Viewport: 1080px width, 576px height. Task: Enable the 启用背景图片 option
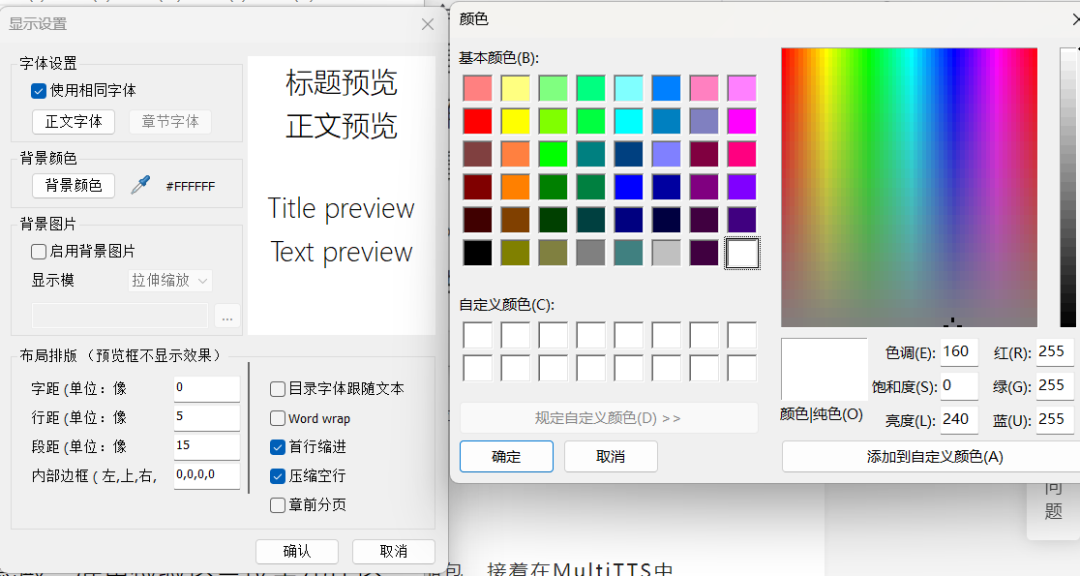pos(38,251)
